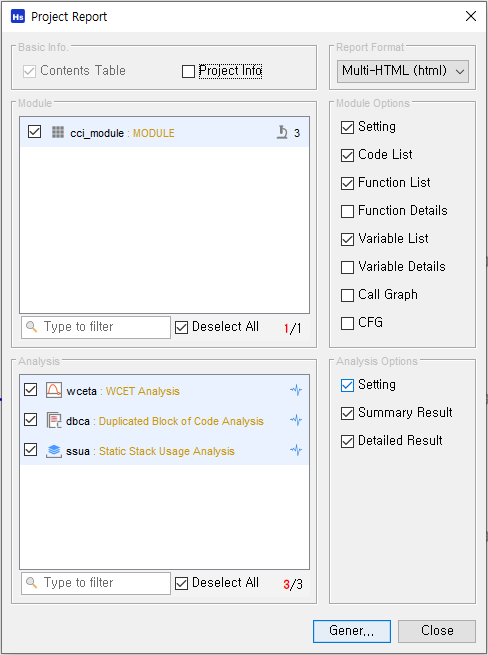The height and width of the screenshot is (655, 488).
Task: Click the cci_module grid icon
Action: (x=58, y=132)
